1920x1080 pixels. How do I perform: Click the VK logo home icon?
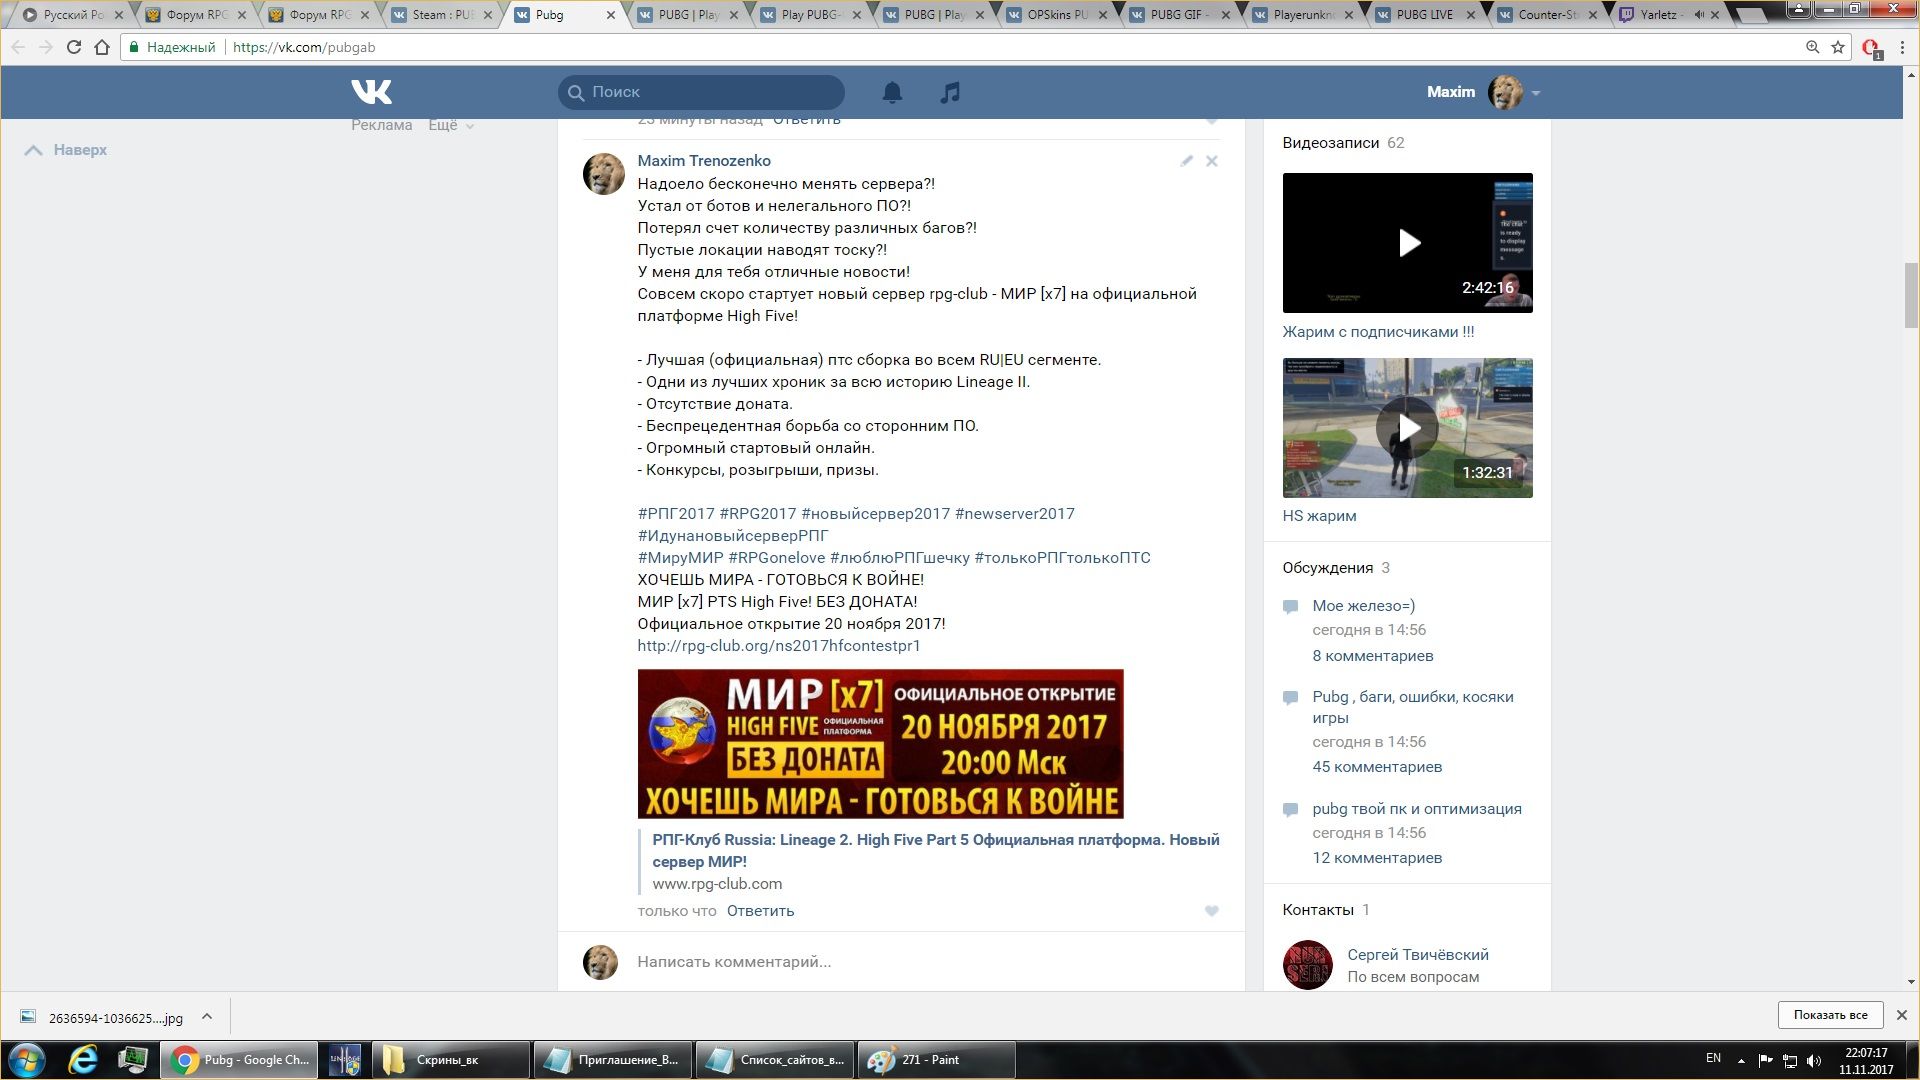(x=371, y=92)
